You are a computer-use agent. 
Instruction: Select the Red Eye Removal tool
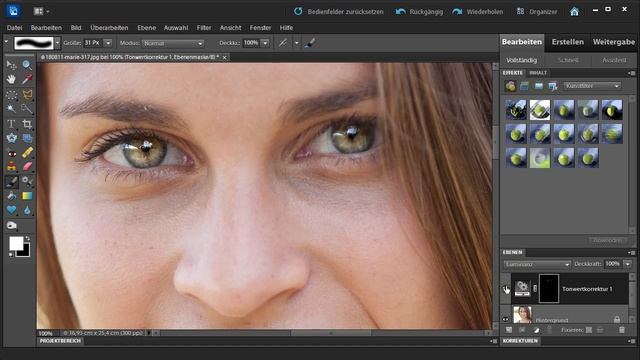tap(11, 153)
